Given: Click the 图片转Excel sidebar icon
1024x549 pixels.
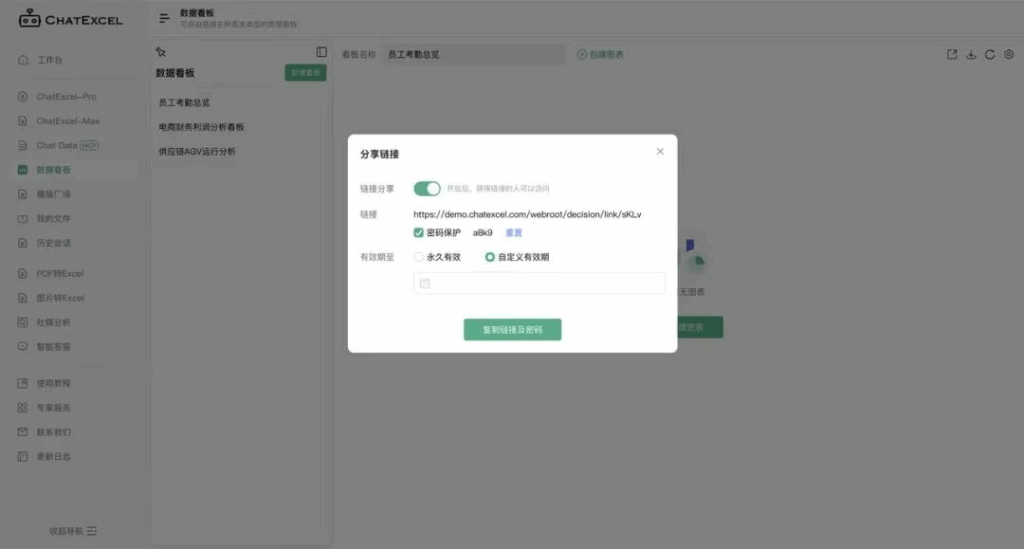Looking at the screenshot, I should (23, 298).
